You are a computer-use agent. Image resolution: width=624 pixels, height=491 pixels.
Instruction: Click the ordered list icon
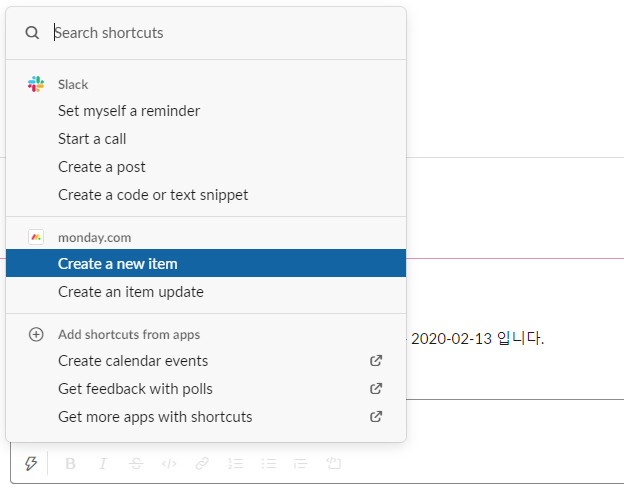pyautogui.click(x=235, y=463)
